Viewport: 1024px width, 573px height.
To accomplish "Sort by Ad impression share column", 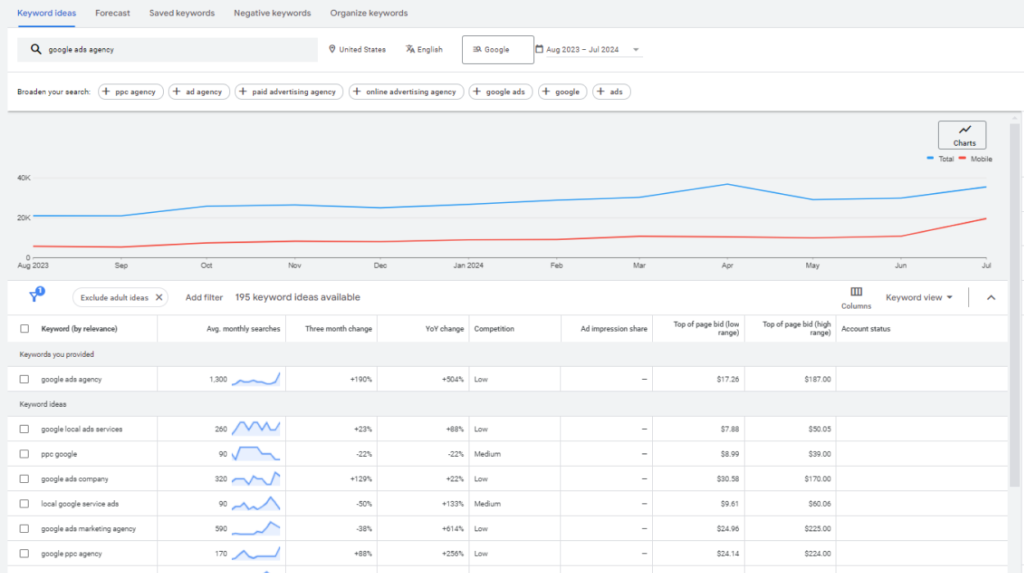I will [614, 329].
